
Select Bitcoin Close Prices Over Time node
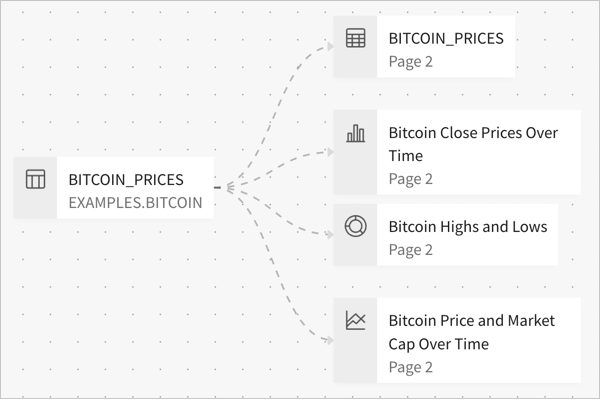pos(457,152)
